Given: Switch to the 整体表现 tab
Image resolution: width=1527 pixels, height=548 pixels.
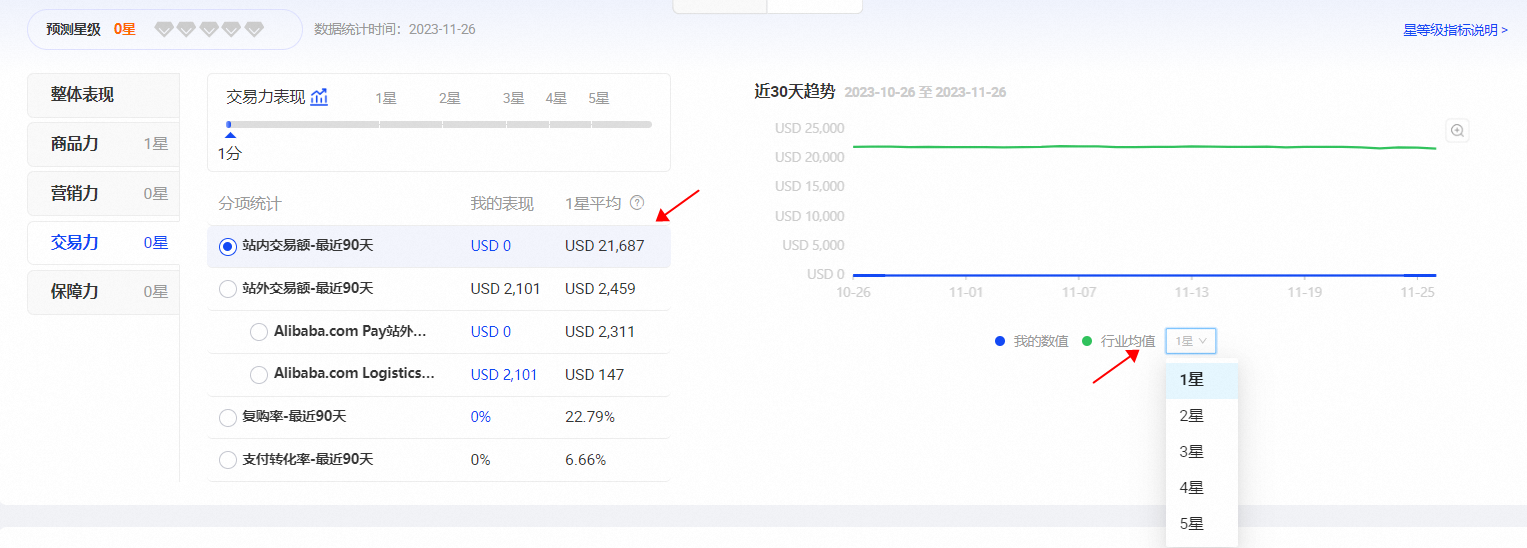Looking at the screenshot, I should [x=83, y=95].
